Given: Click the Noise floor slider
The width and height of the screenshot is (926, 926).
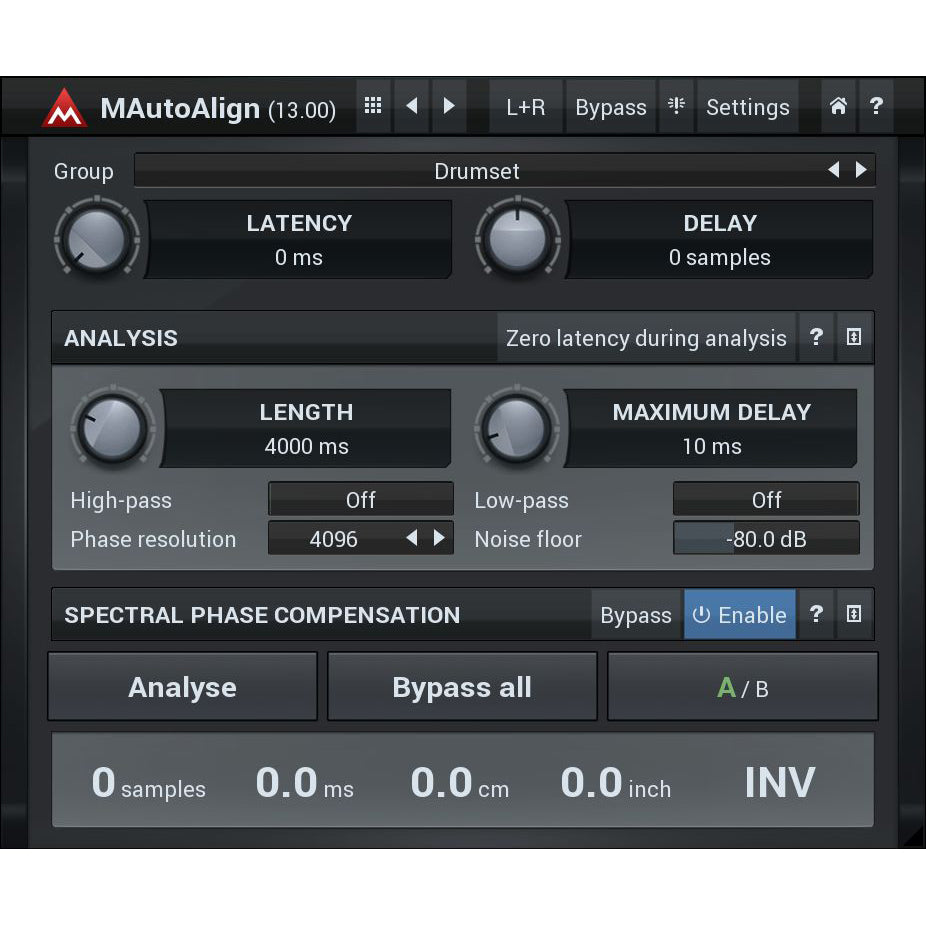Looking at the screenshot, I should [765, 539].
